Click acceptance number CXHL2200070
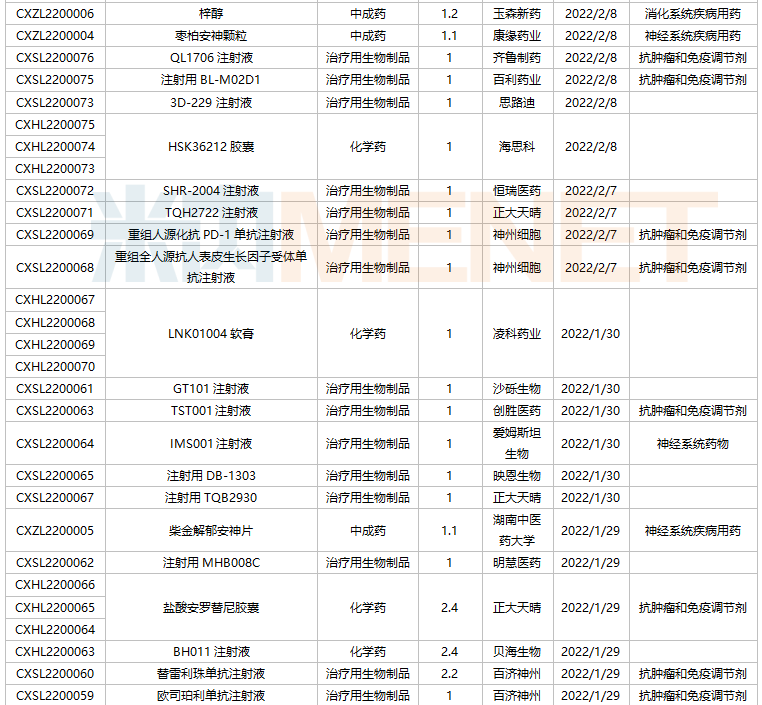 point(55,366)
